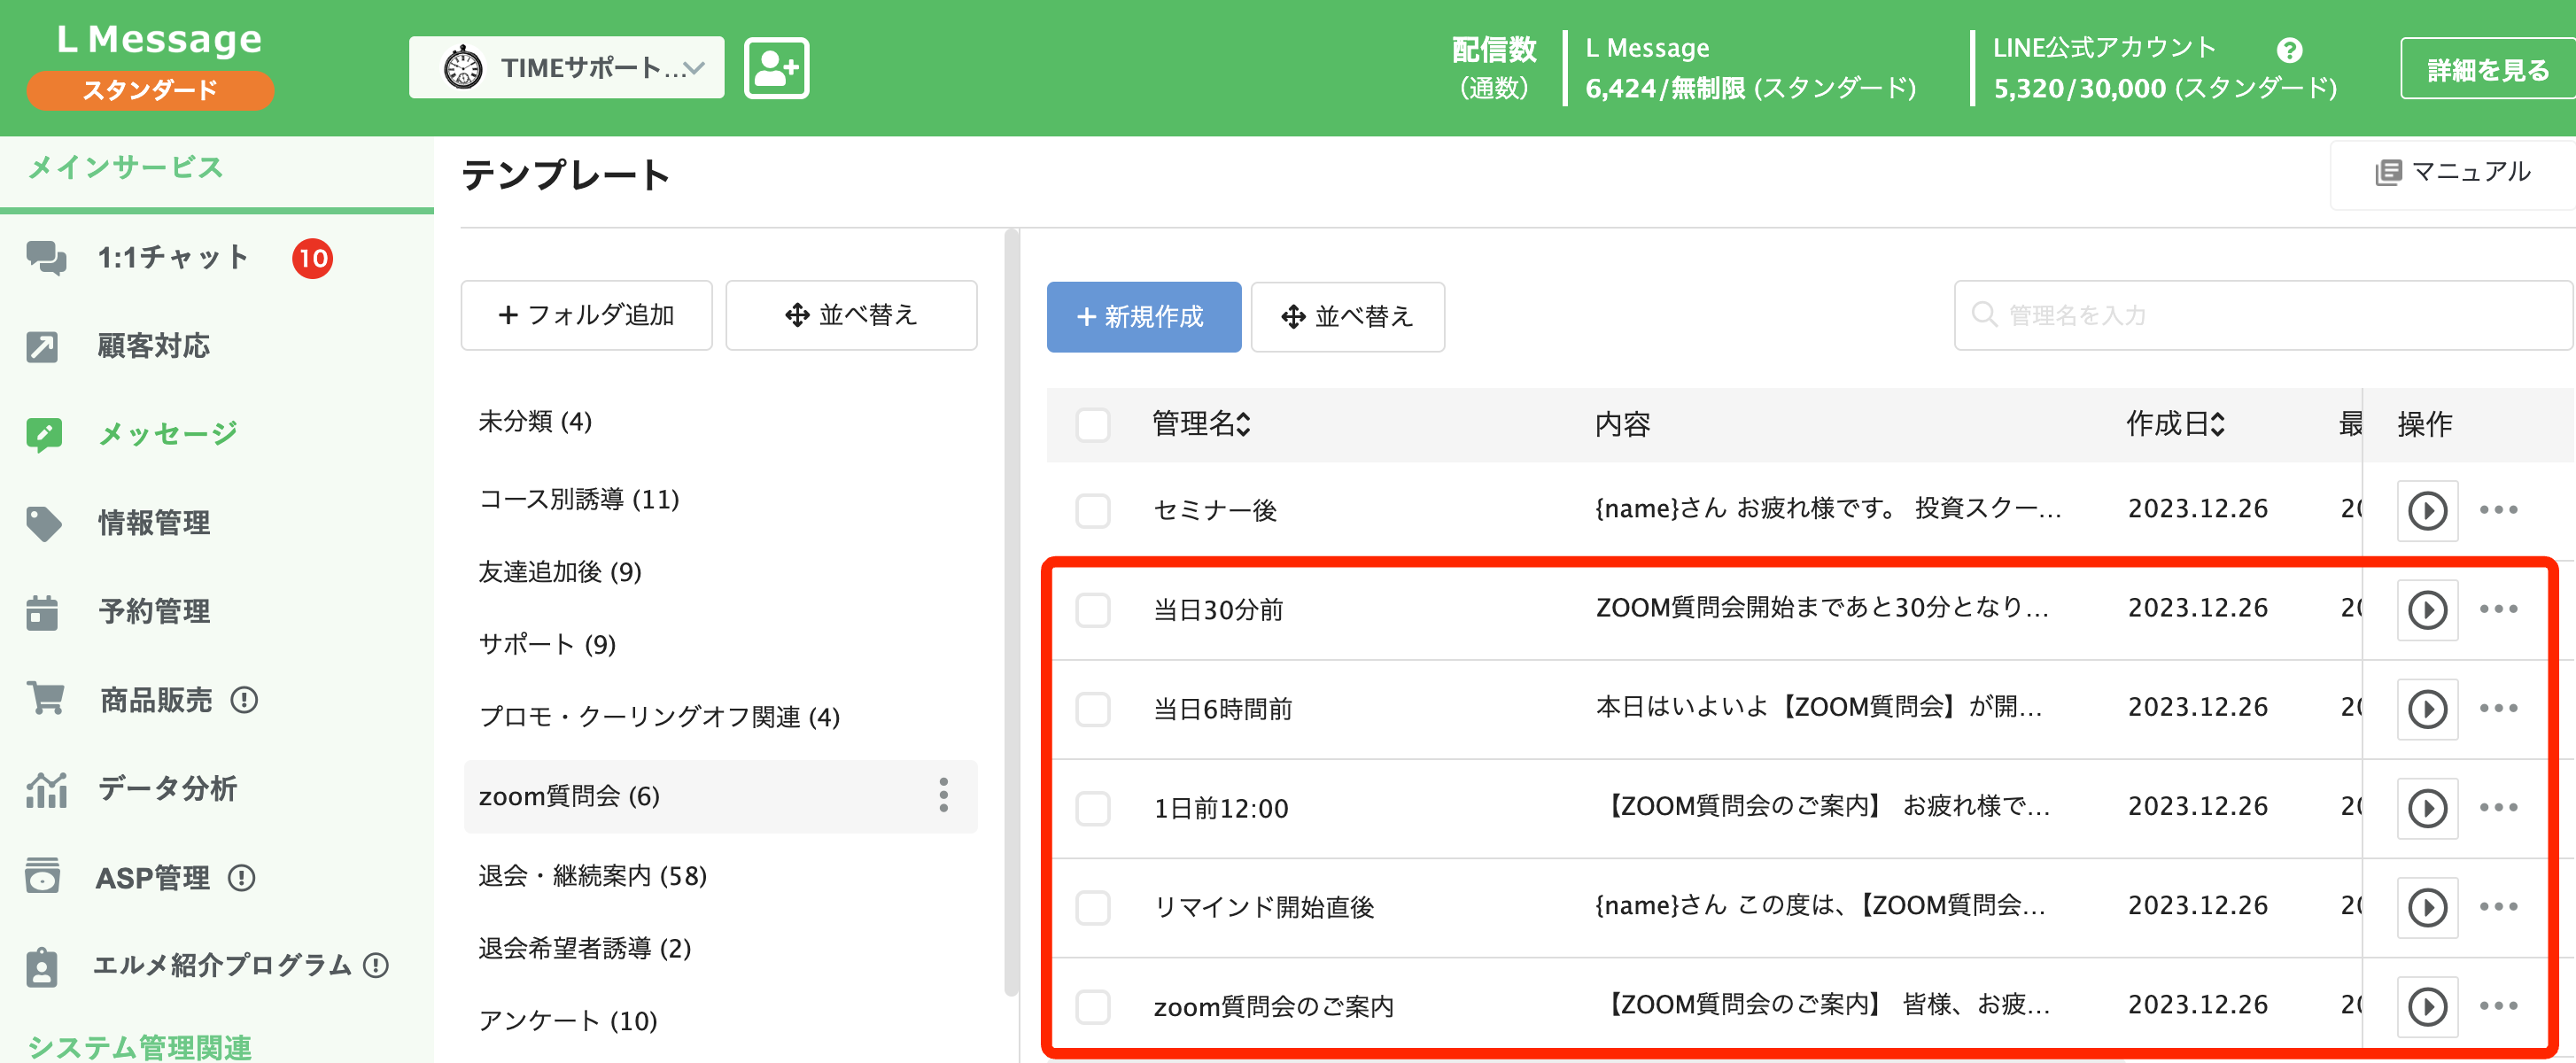Open メッセージ in the sidebar

(x=167, y=434)
